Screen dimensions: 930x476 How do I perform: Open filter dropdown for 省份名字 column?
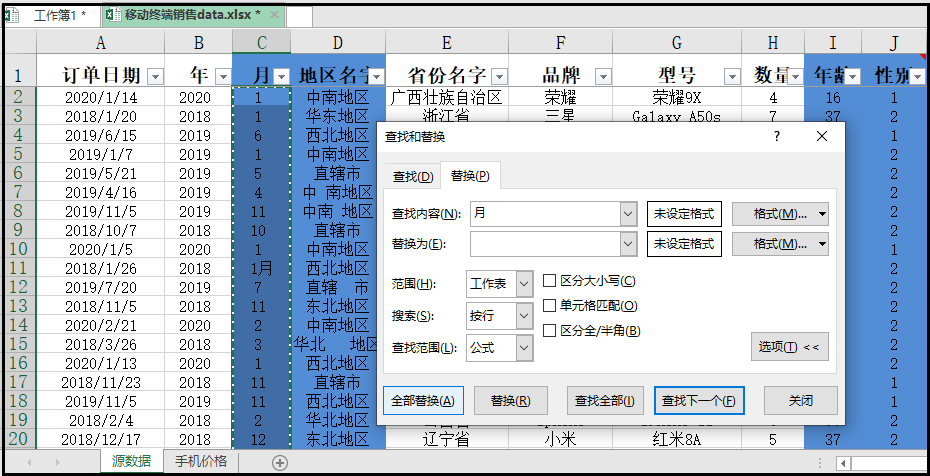click(x=499, y=76)
